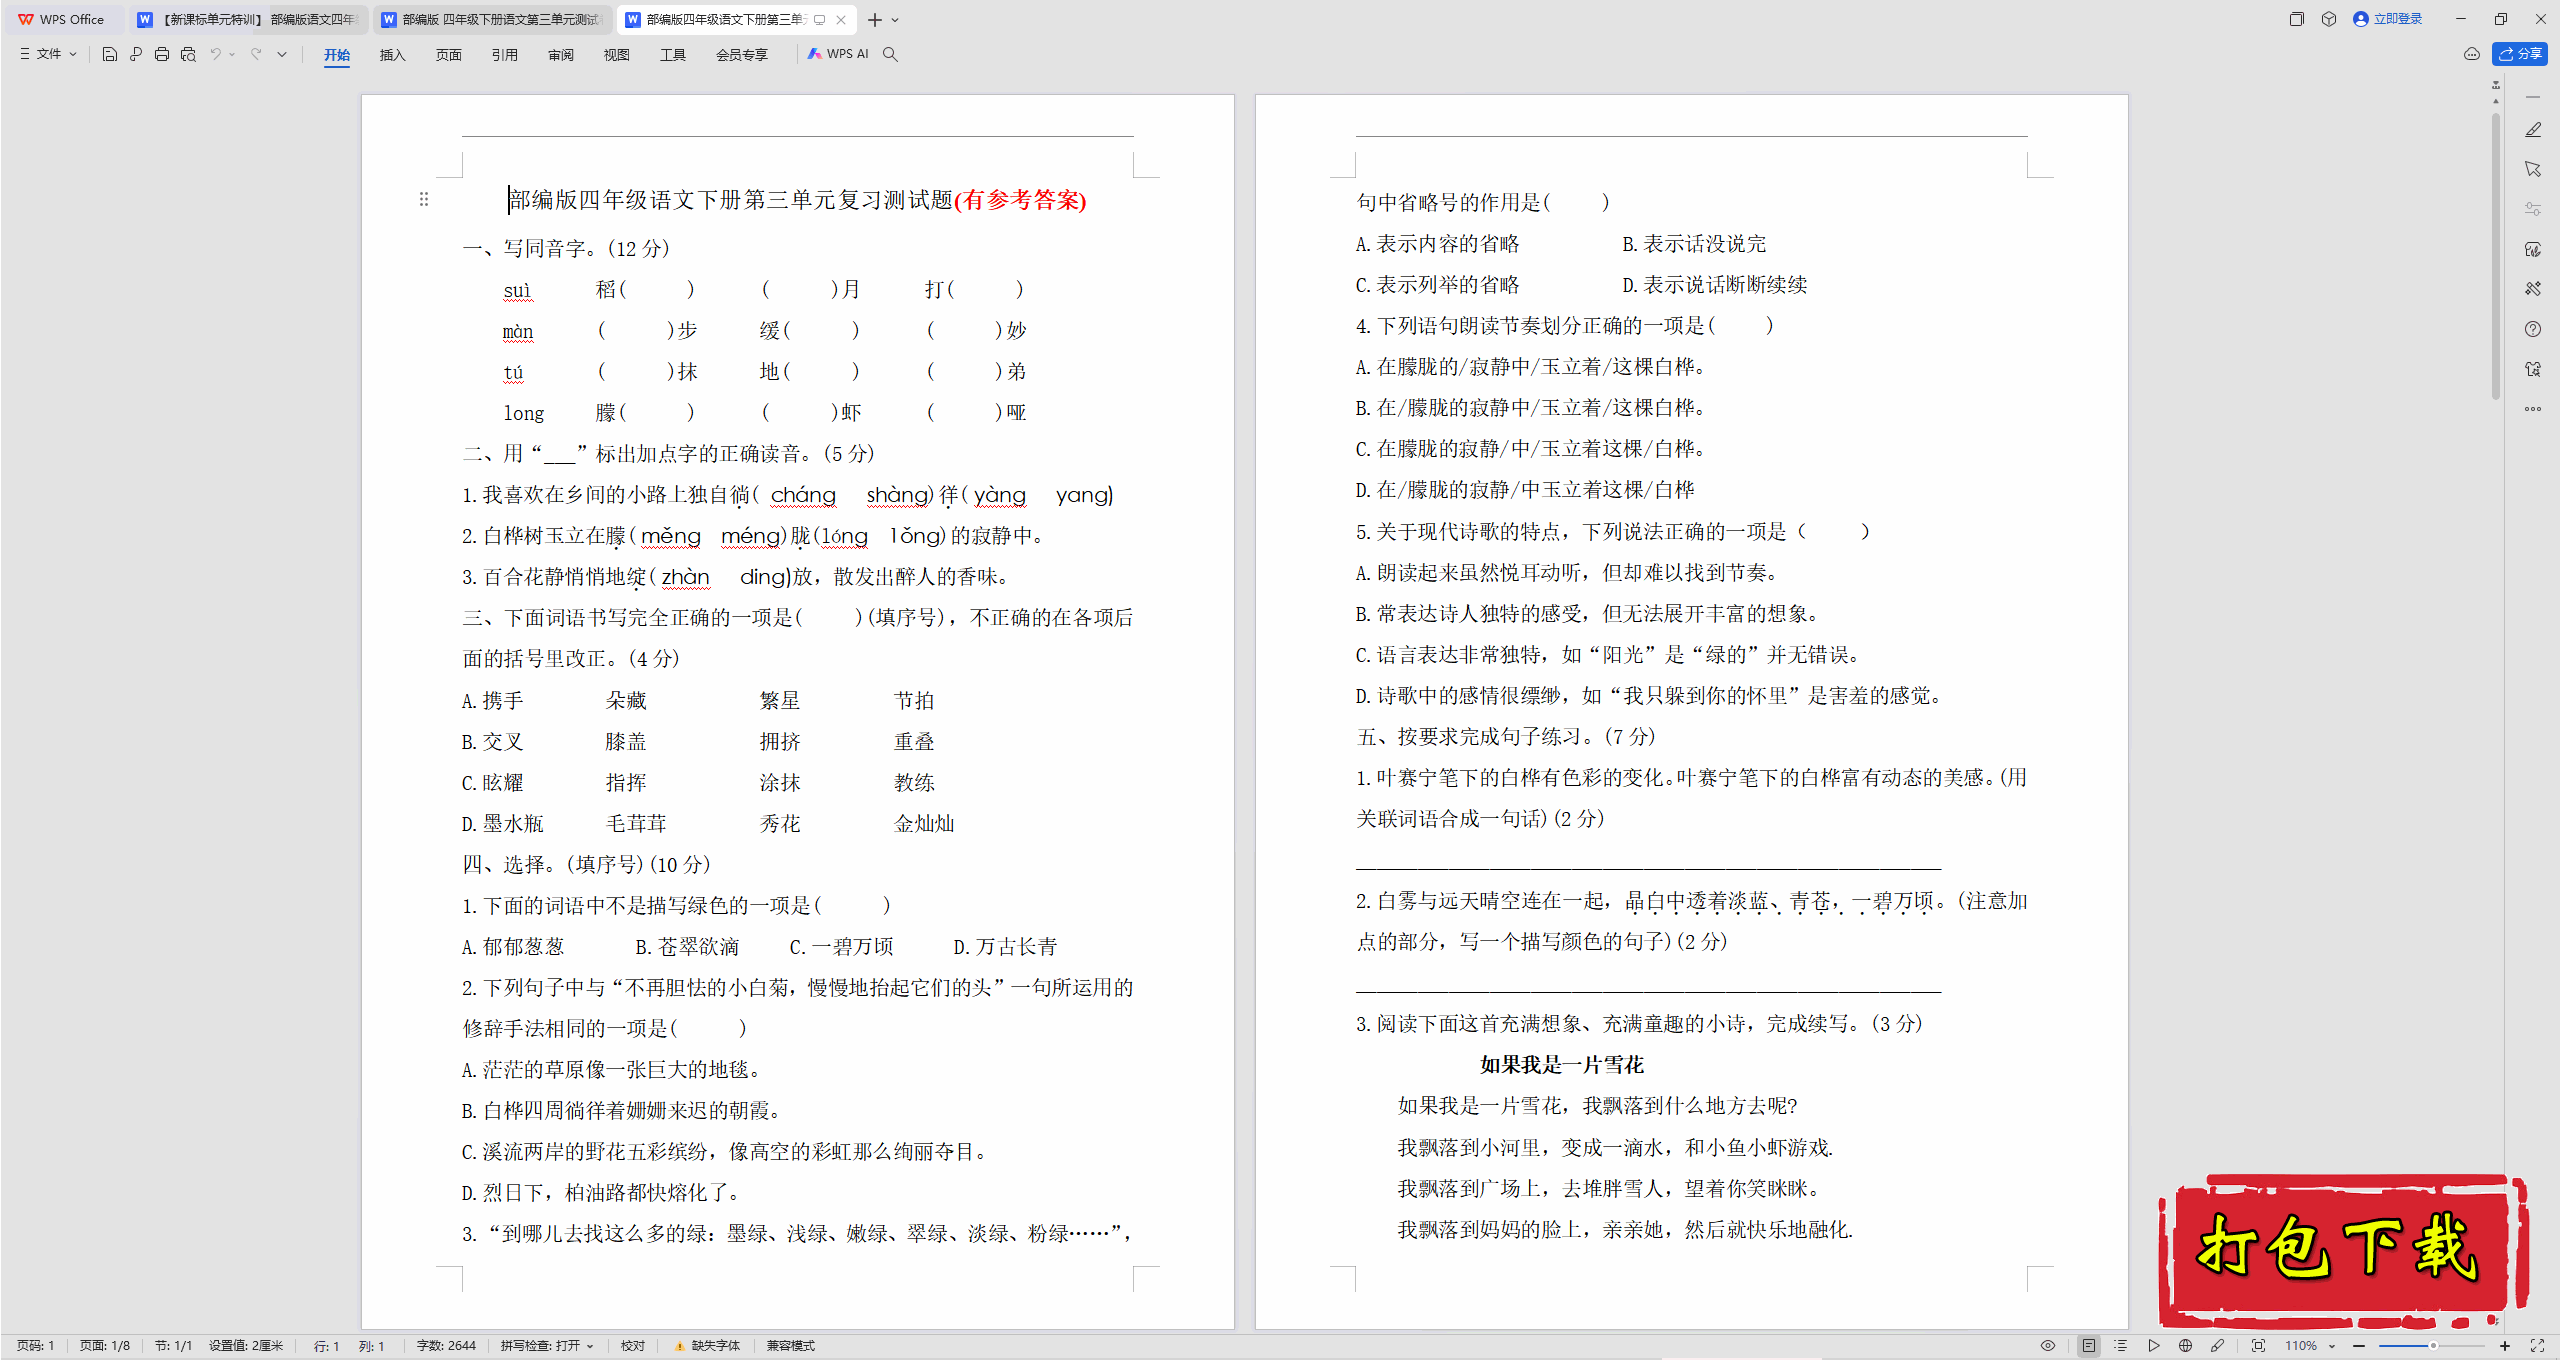Screen dimensions: 2560x1360
Task: Open the 会员专享 ribbon tab
Action: [742, 55]
